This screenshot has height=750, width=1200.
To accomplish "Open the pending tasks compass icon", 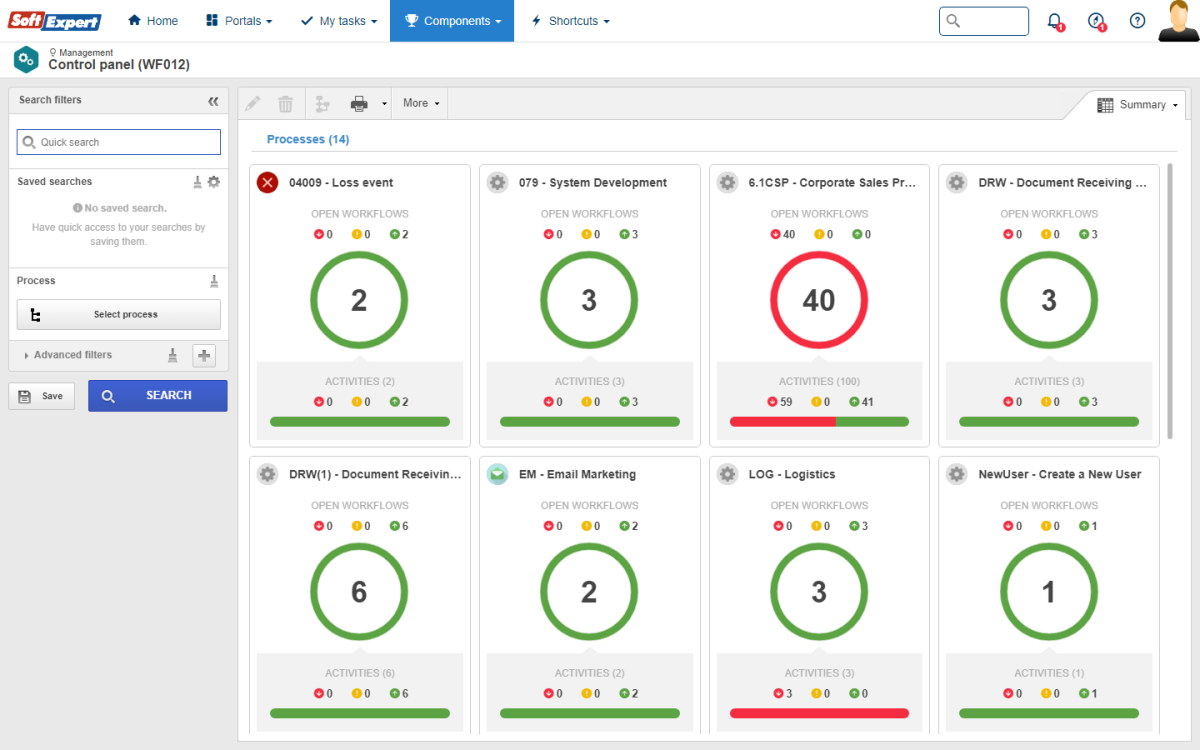I will click(1096, 21).
